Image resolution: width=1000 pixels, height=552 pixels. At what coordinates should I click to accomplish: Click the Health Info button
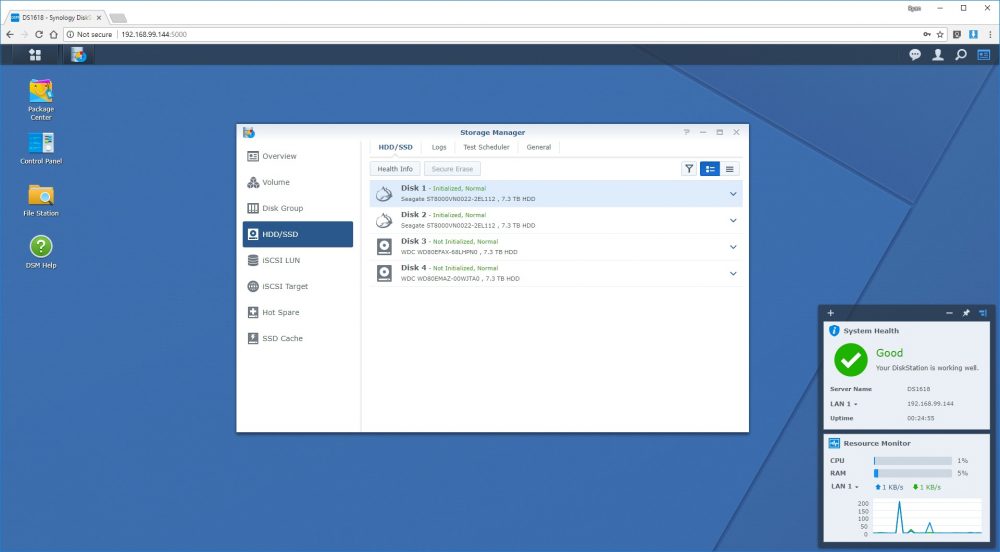coord(395,169)
